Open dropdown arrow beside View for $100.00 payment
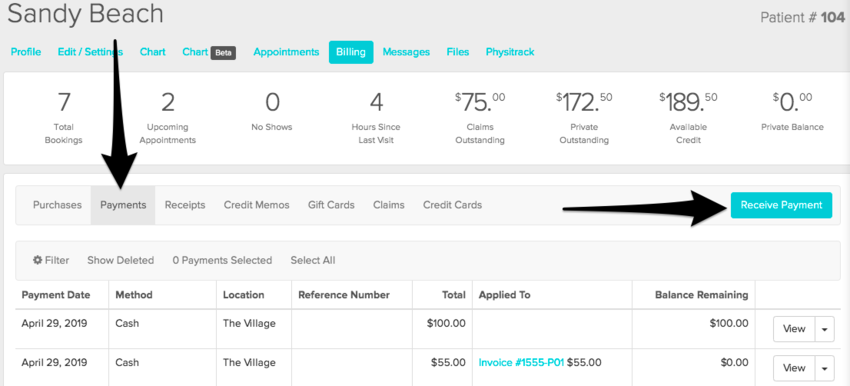The height and width of the screenshot is (386, 850). tap(825, 329)
